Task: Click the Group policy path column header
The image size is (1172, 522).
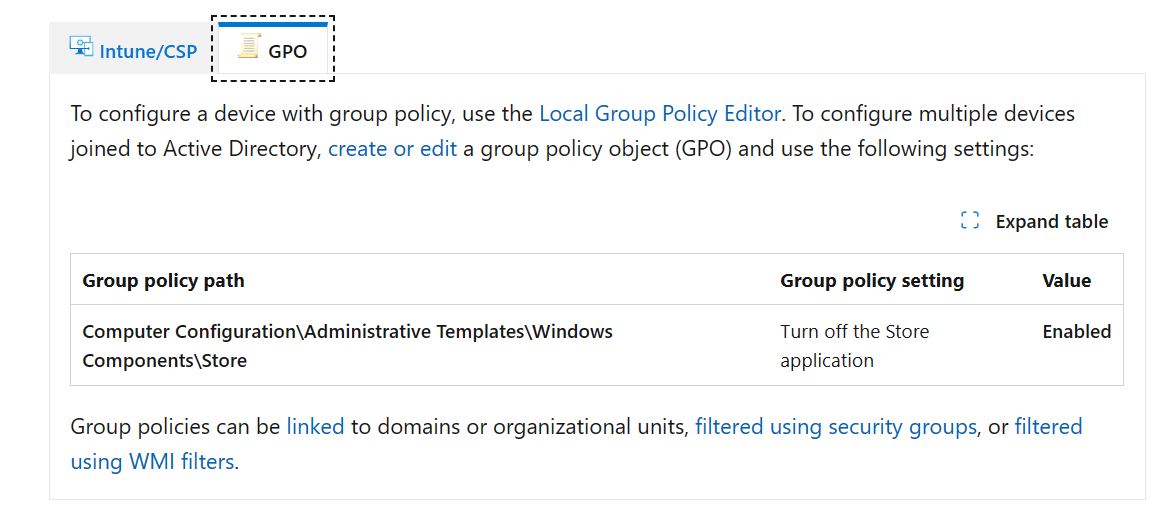Action: click(163, 281)
